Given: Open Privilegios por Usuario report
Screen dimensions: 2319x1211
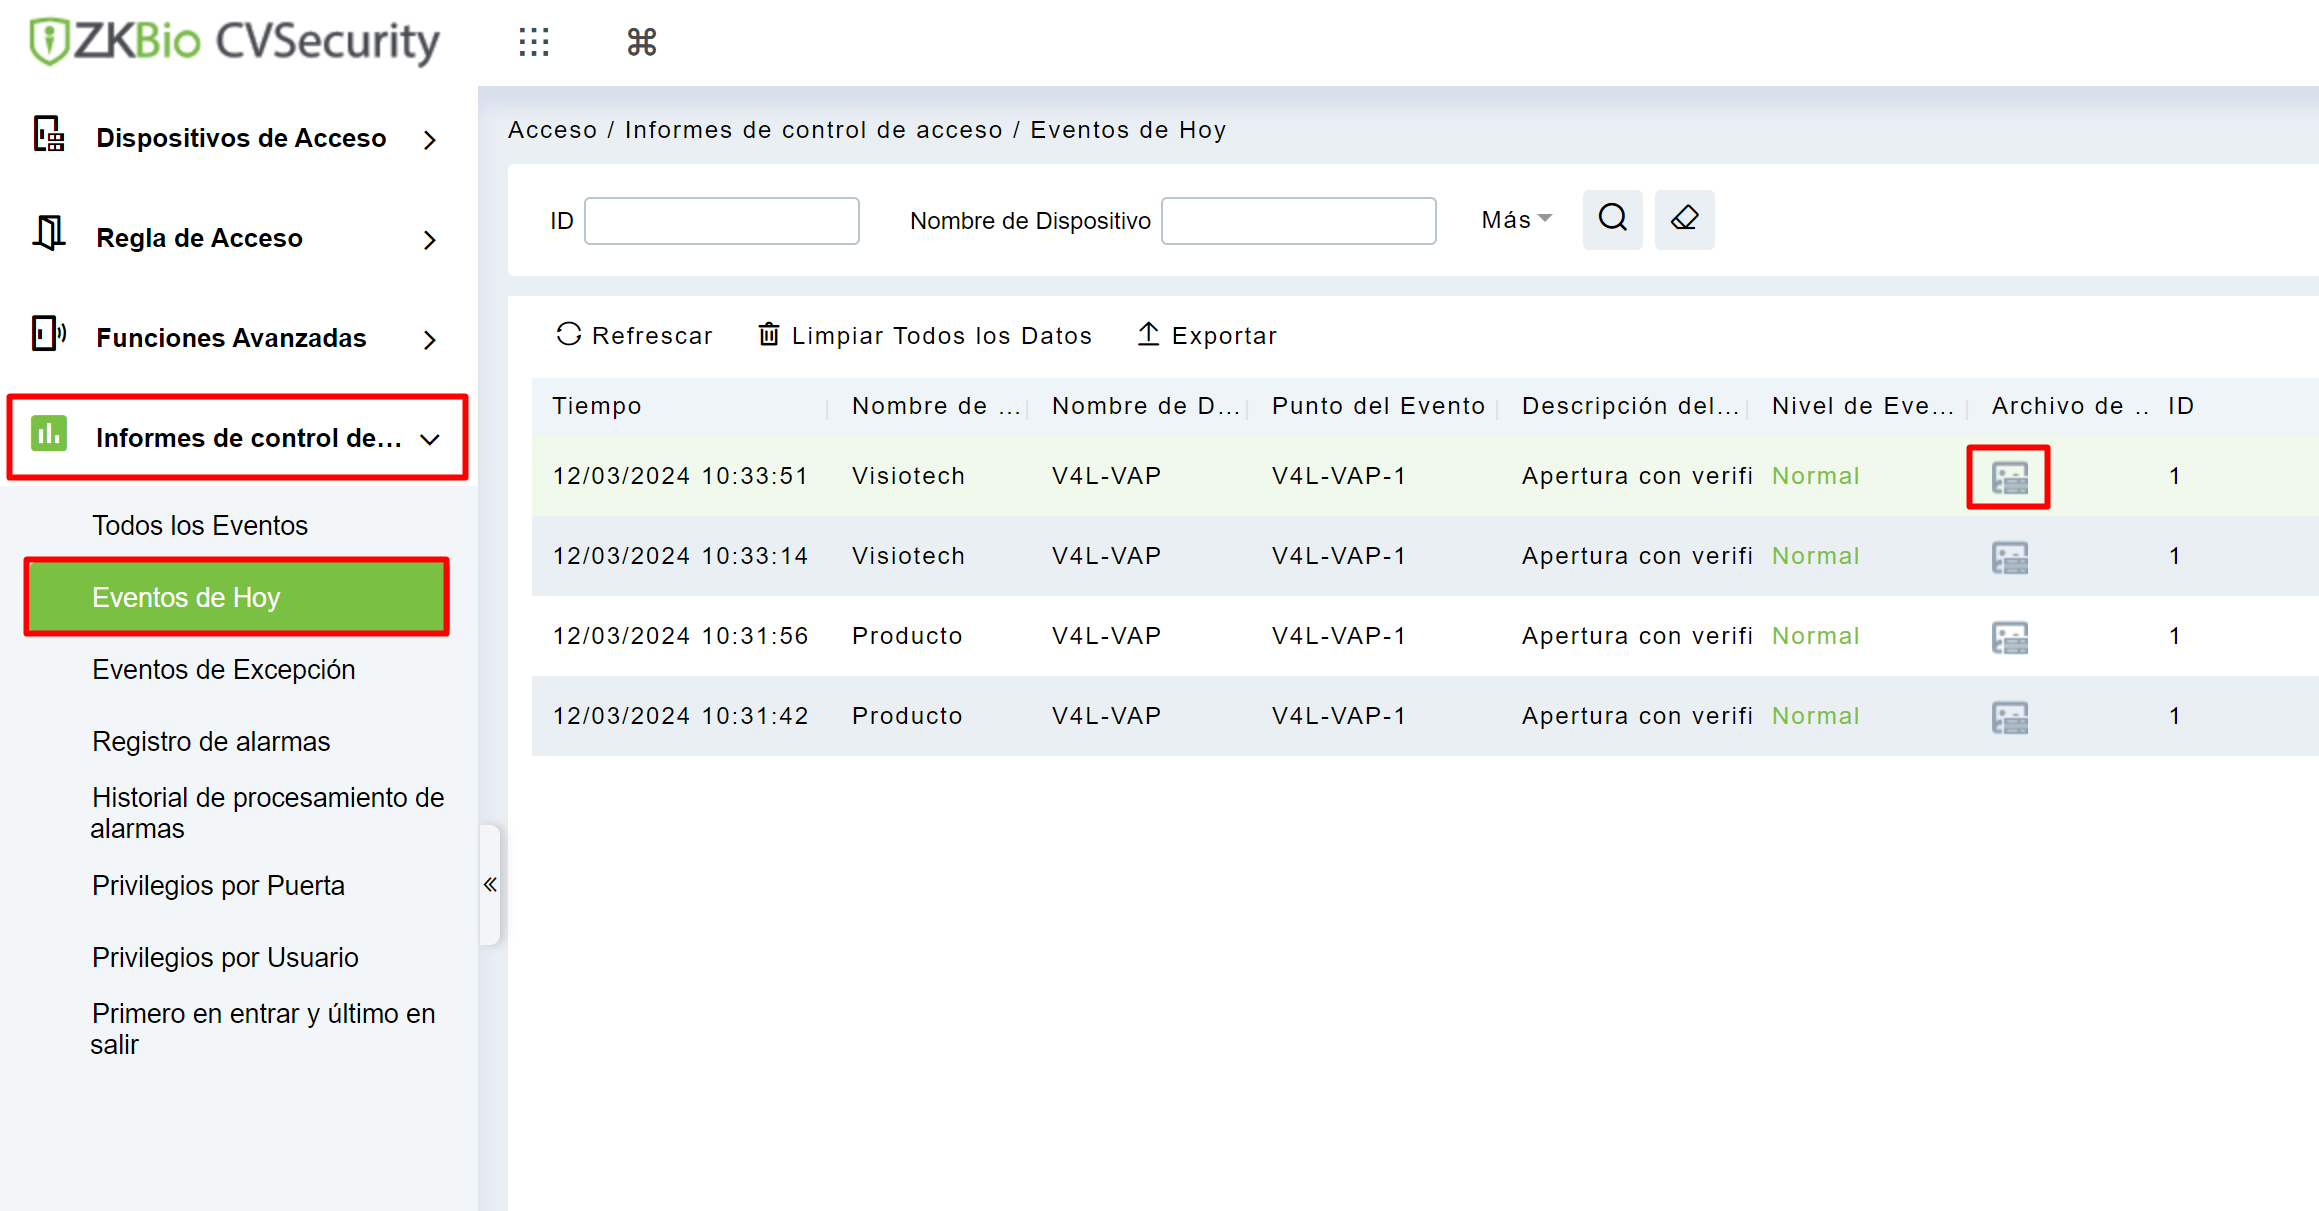Looking at the screenshot, I should click(x=225, y=958).
